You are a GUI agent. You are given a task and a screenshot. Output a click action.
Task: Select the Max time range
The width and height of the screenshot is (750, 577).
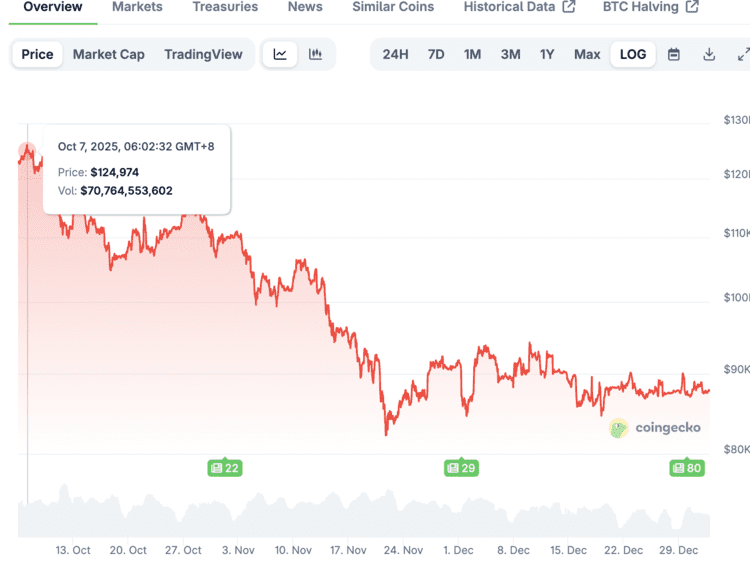587,54
